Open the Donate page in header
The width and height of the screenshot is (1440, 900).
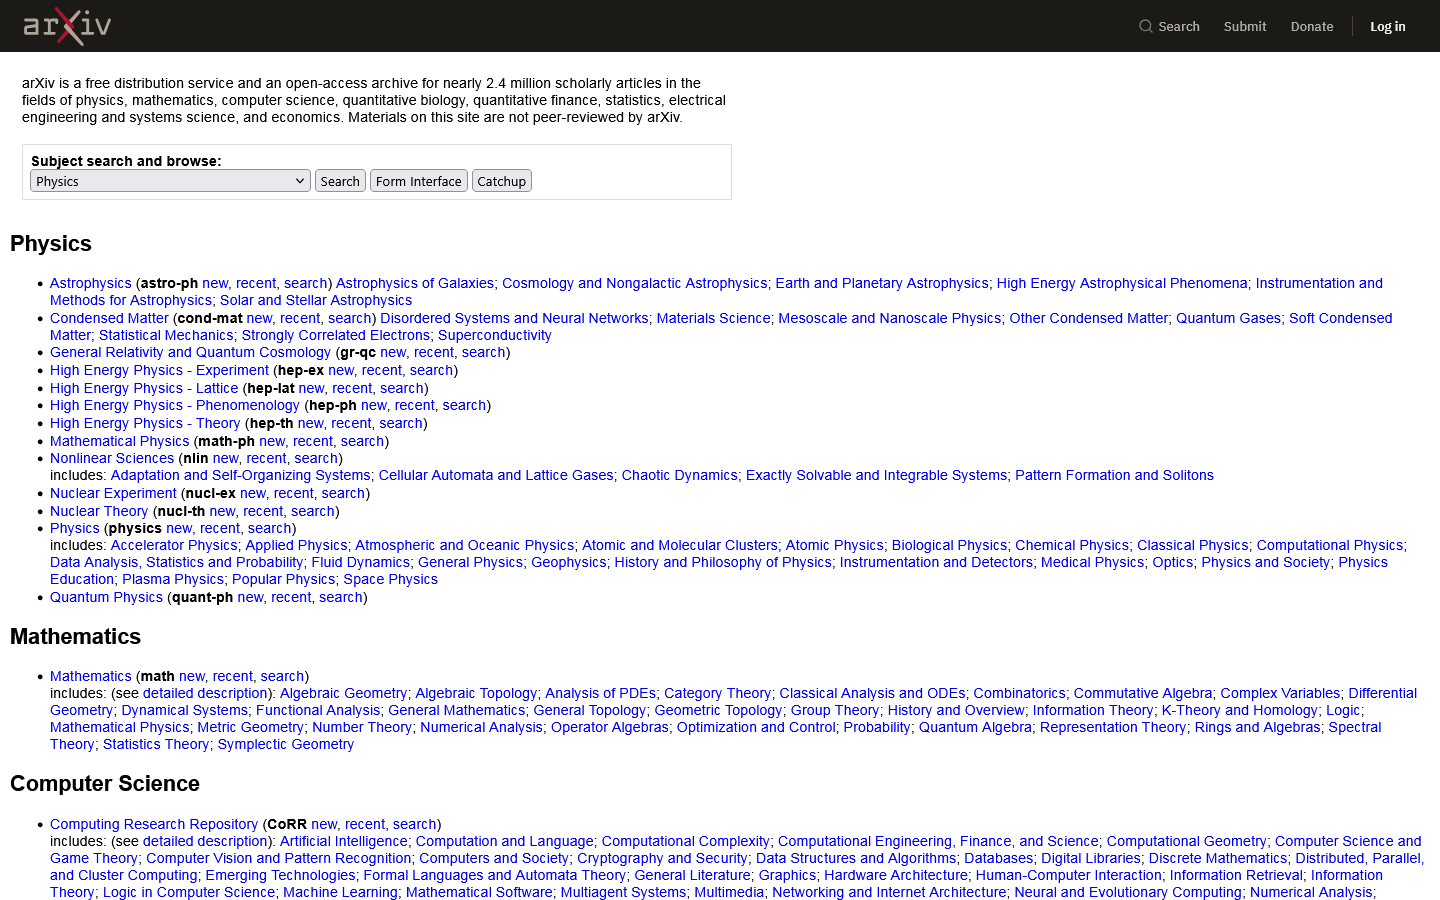[1312, 26]
